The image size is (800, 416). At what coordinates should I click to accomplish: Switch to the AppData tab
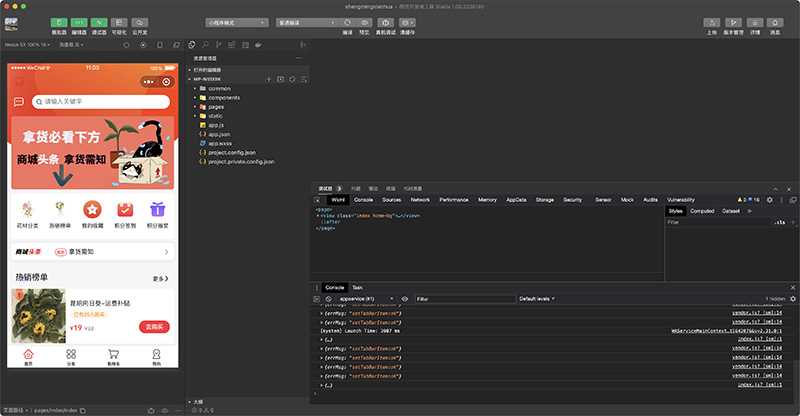(516, 200)
